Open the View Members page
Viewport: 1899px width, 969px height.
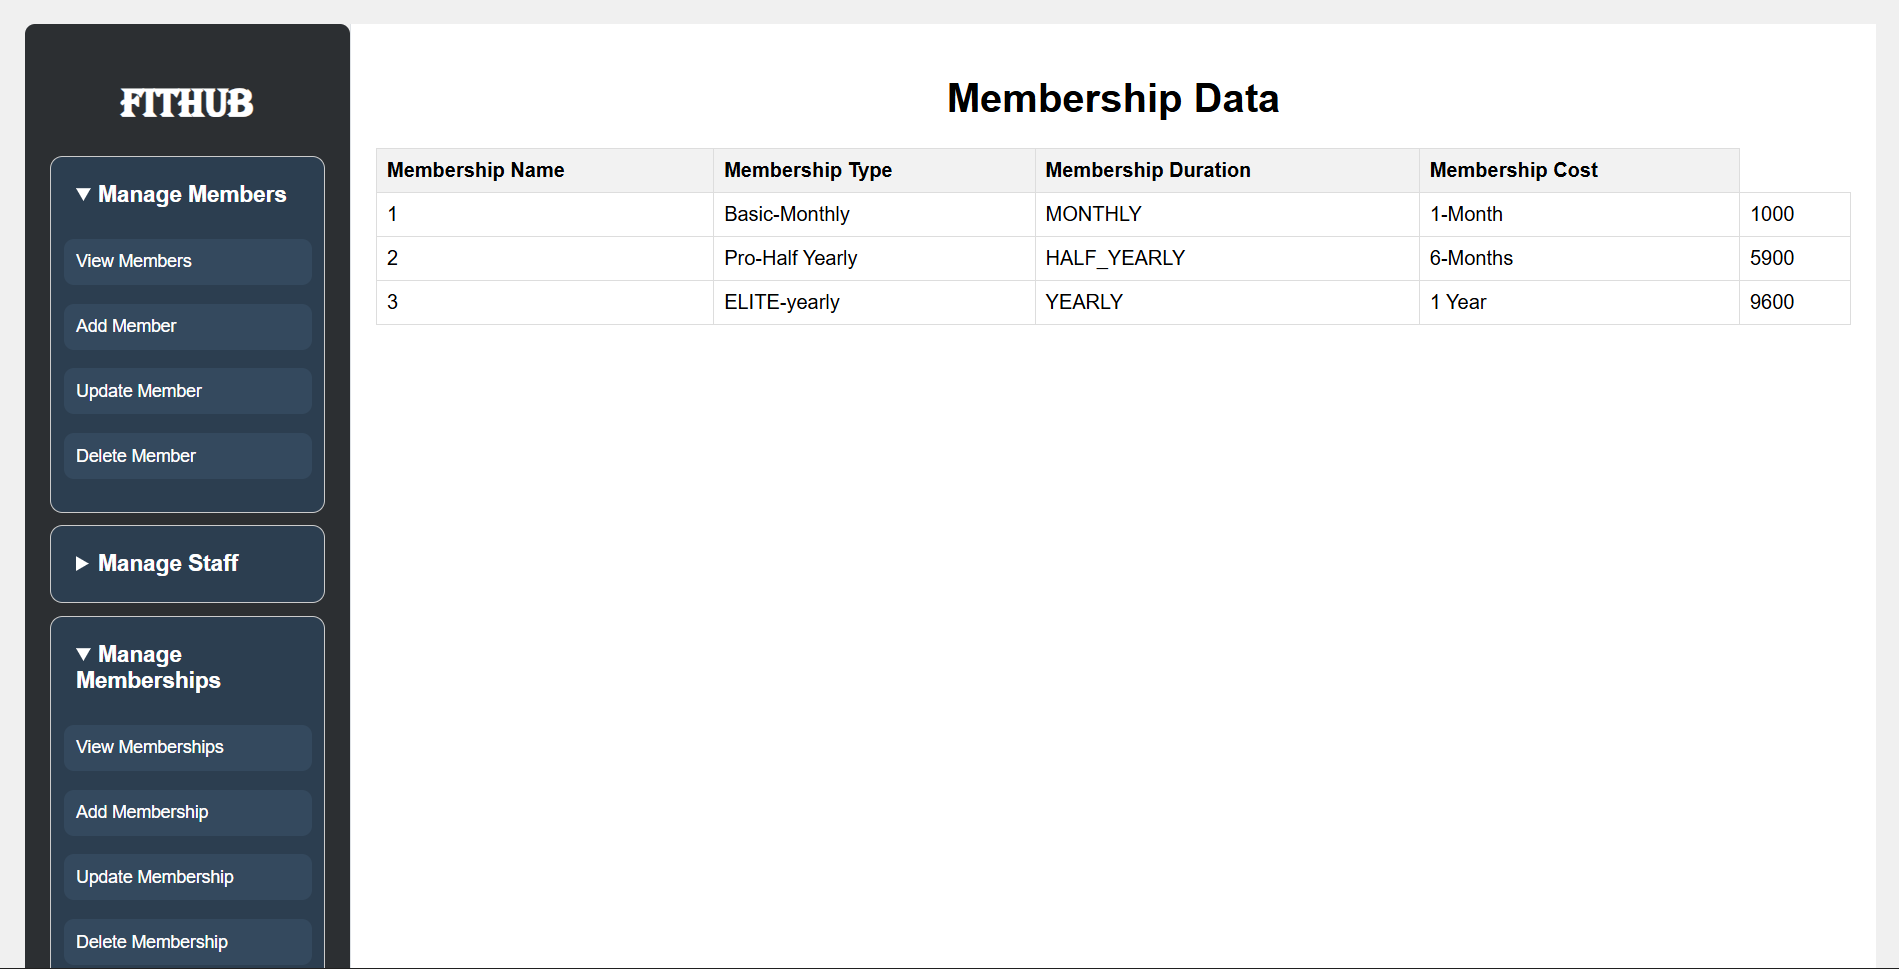click(x=187, y=261)
